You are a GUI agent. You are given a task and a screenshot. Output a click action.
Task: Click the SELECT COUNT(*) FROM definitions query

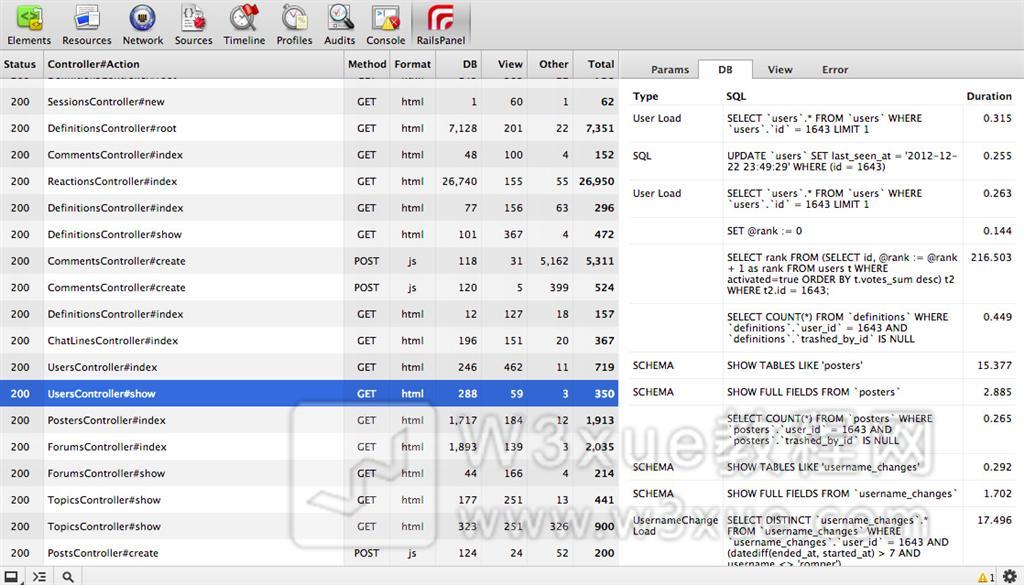point(837,328)
